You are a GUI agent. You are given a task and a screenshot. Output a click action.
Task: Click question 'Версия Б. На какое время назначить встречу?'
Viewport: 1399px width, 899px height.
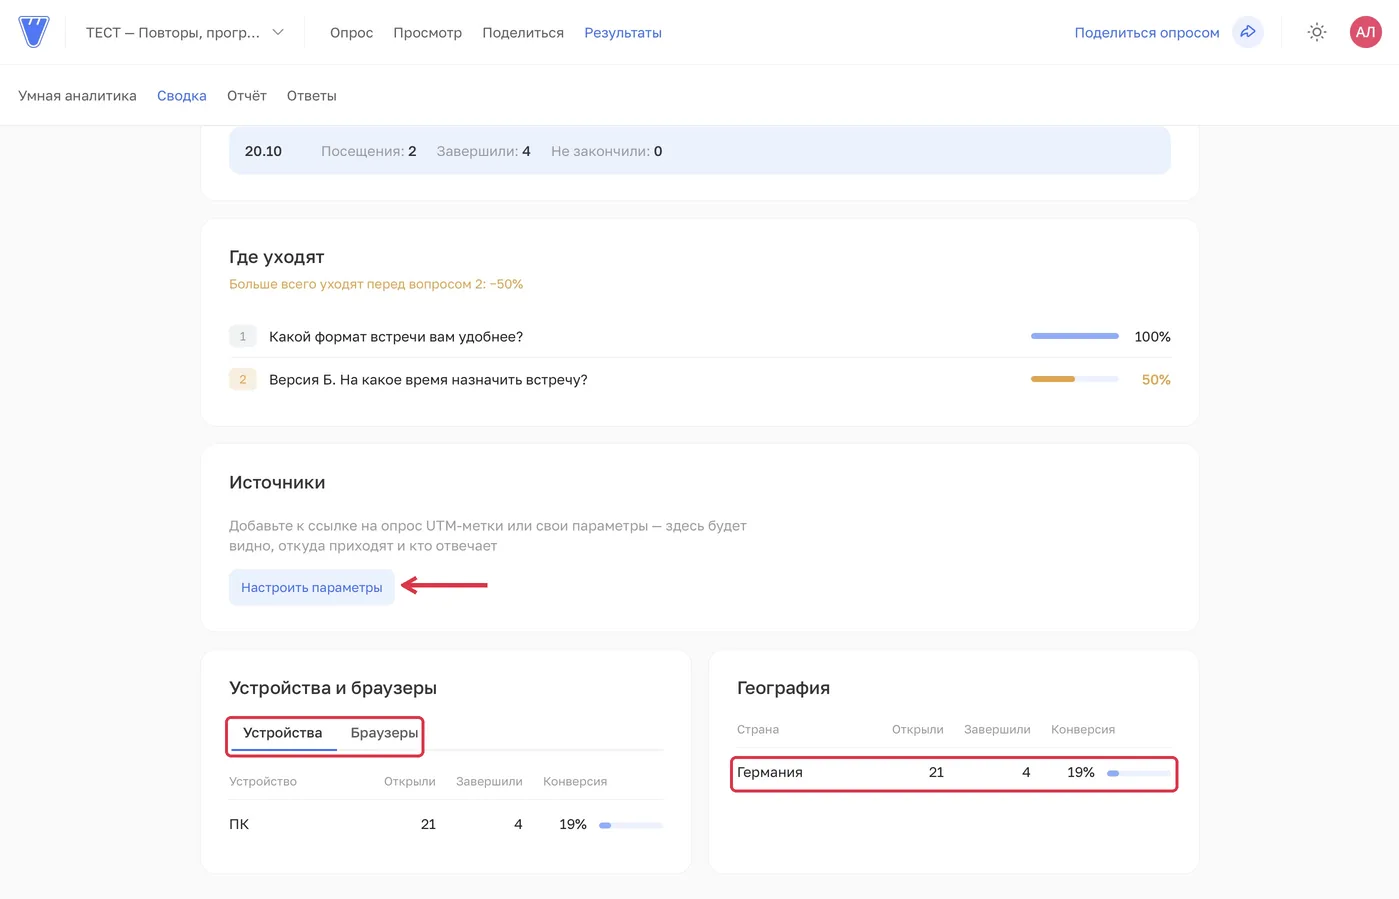428,380
